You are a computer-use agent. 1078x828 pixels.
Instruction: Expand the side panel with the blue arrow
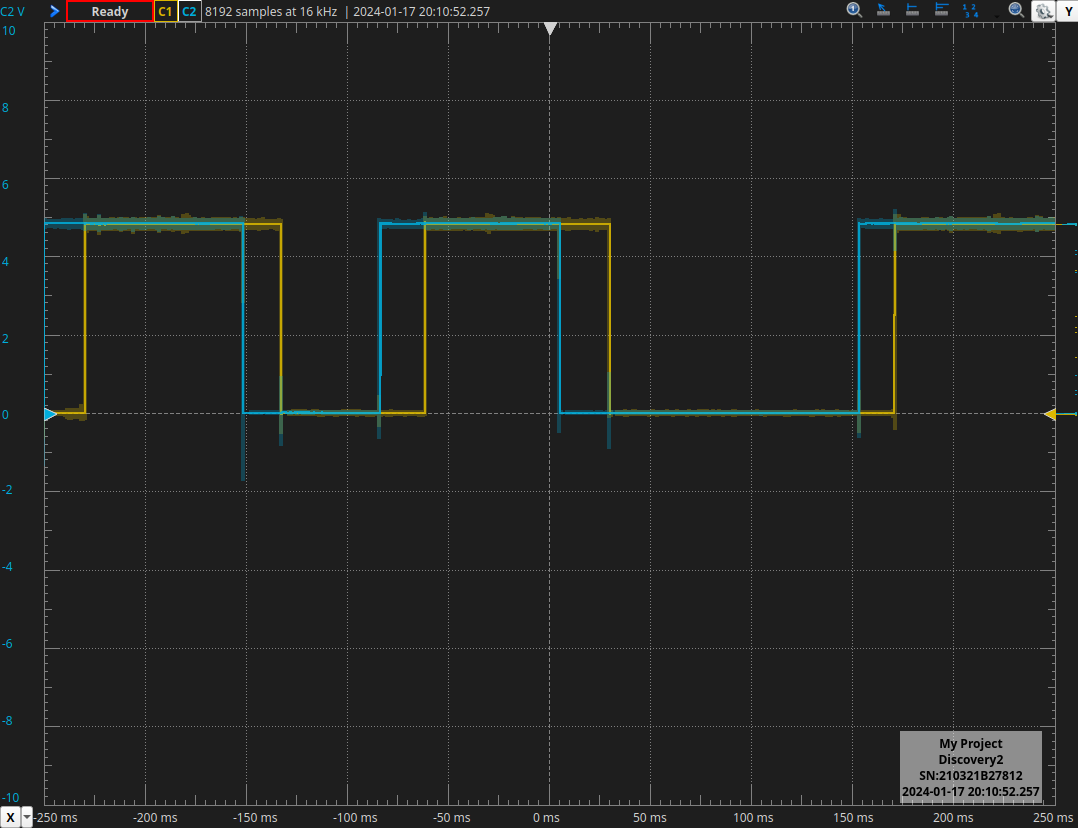(x=53, y=11)
